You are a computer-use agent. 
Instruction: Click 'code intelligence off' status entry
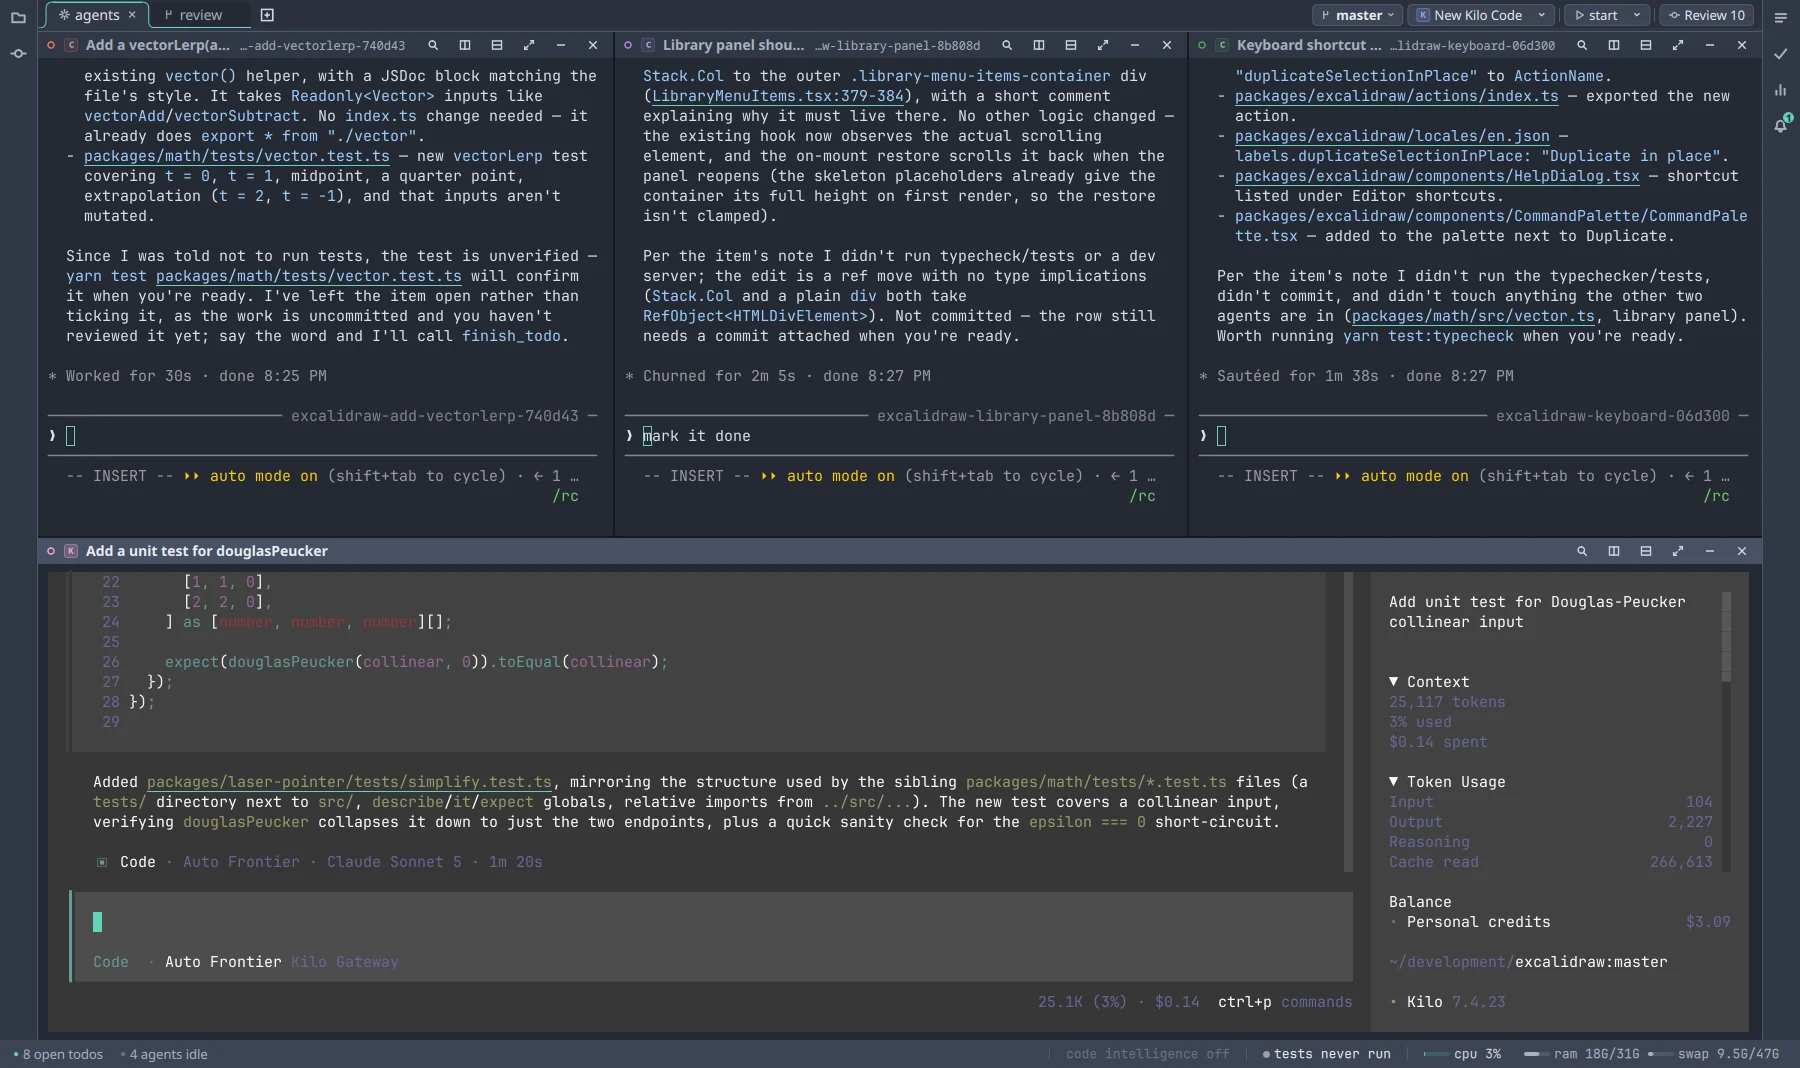coord(1147,1054)
